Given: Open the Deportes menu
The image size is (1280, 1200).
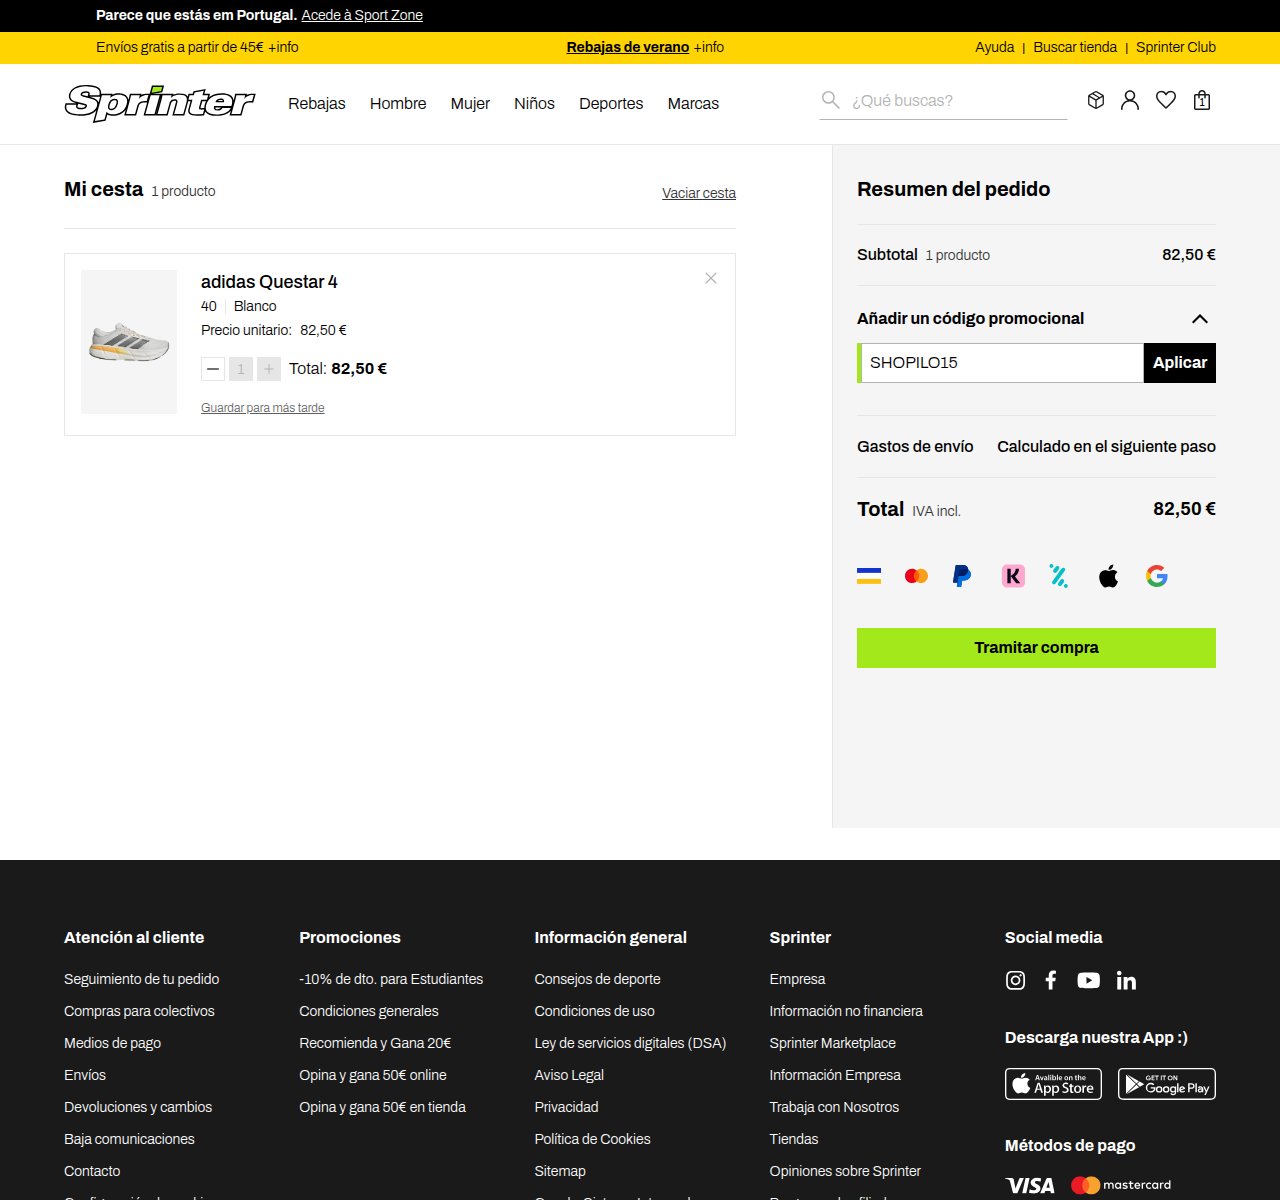Looking at the screenshot, I should coord(611,104).
